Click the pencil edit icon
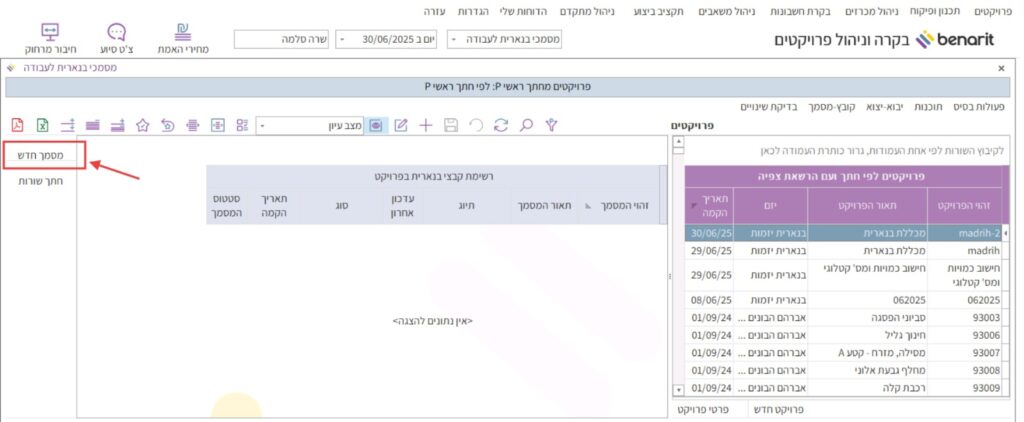The width and height of the screenshot is (1024, 422). point(401,126)
